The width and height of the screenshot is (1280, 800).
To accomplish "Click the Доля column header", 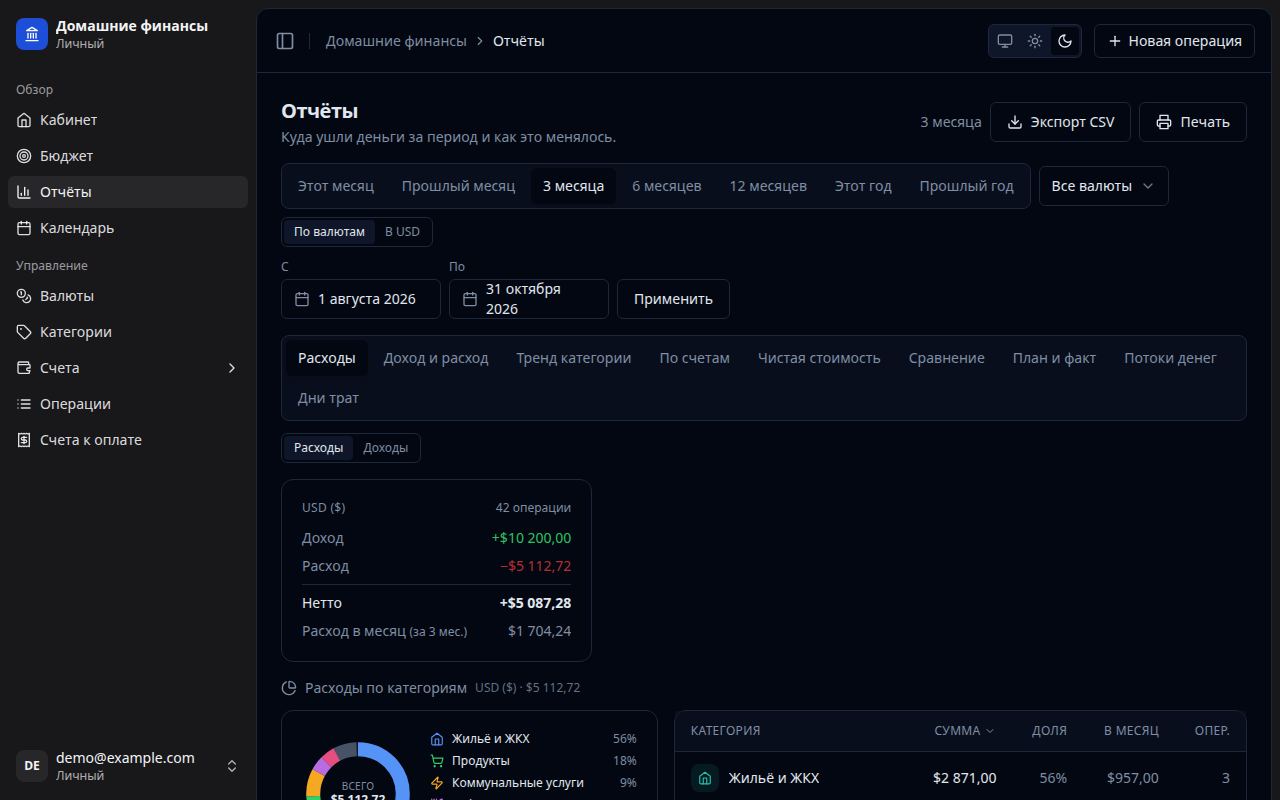I will coord(1049,731).
